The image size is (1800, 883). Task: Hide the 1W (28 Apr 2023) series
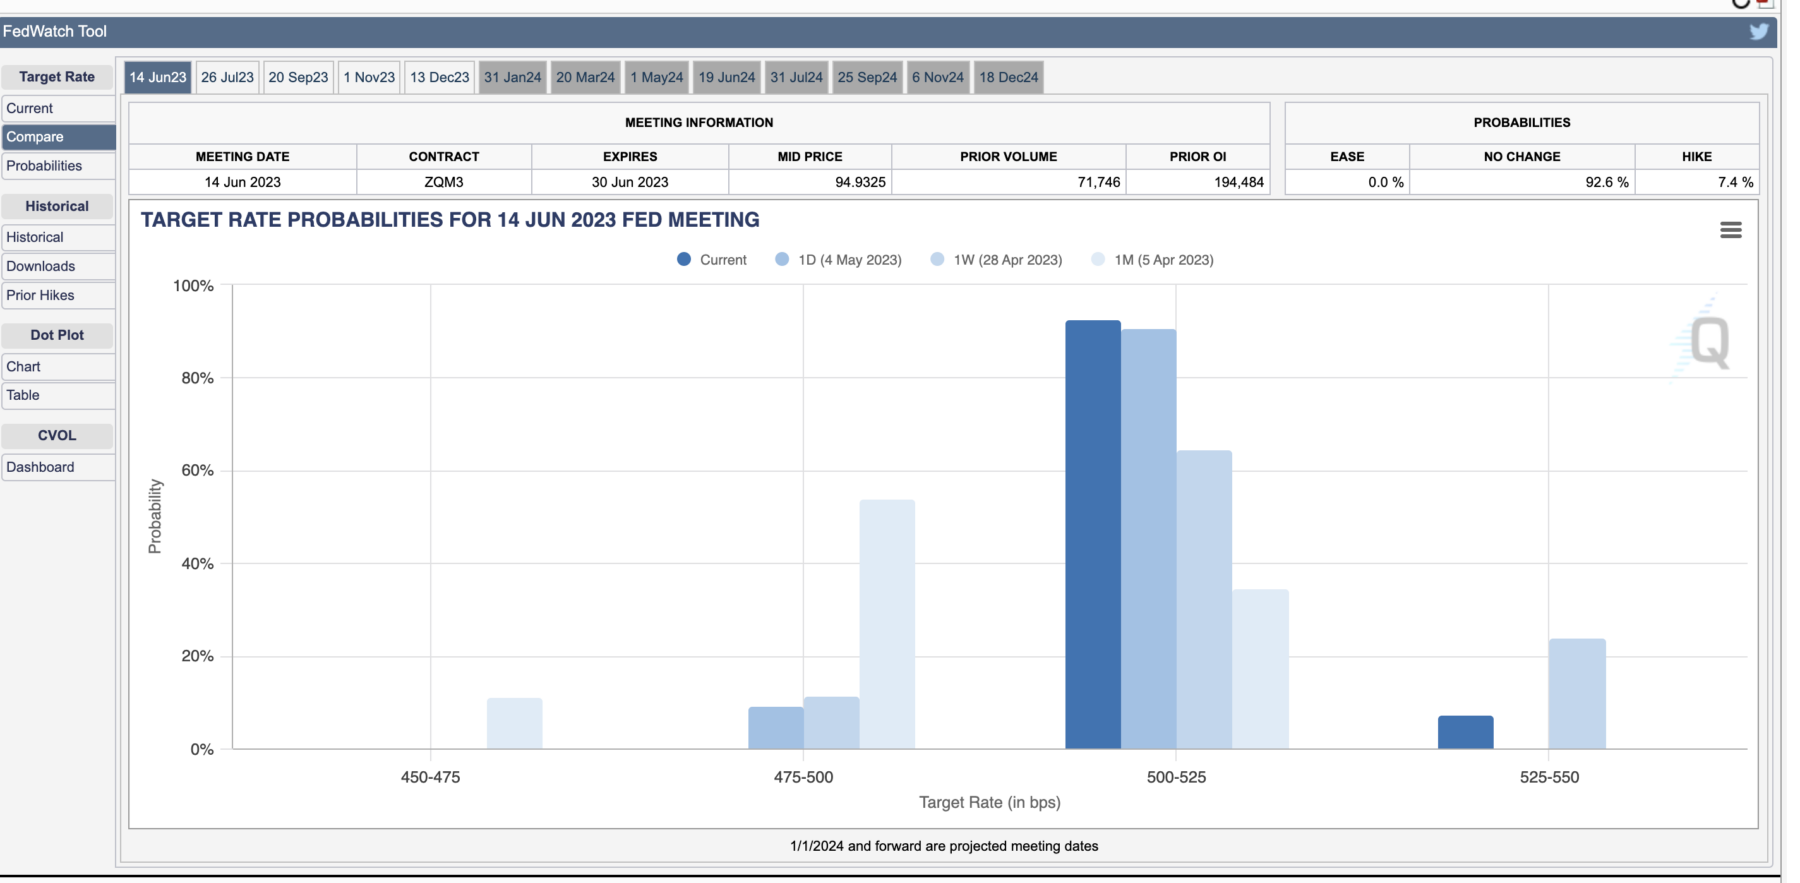(1006, 260)
